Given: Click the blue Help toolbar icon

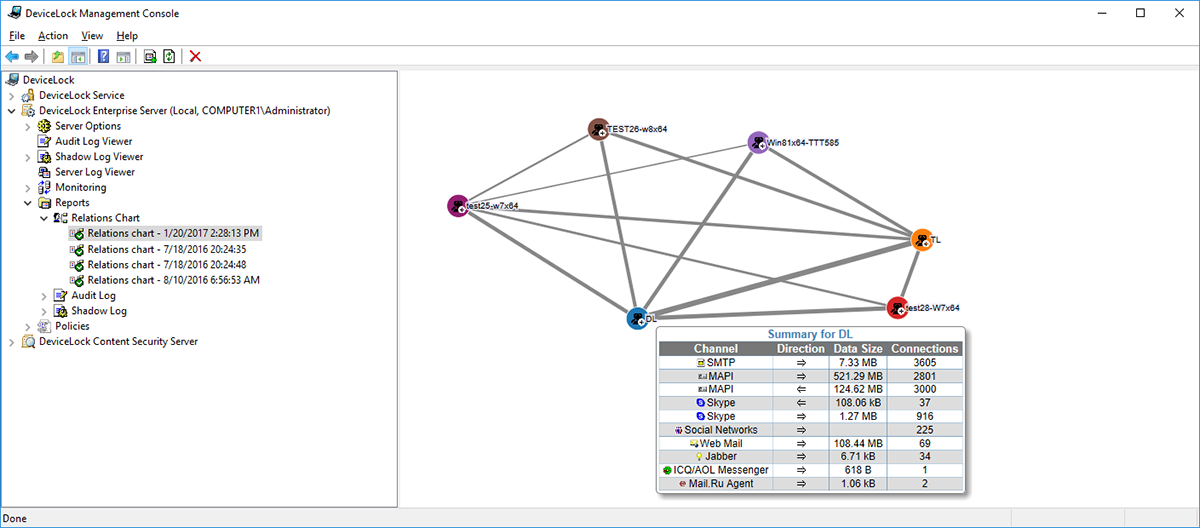Looking at the screenshot, I should (103, 56).
